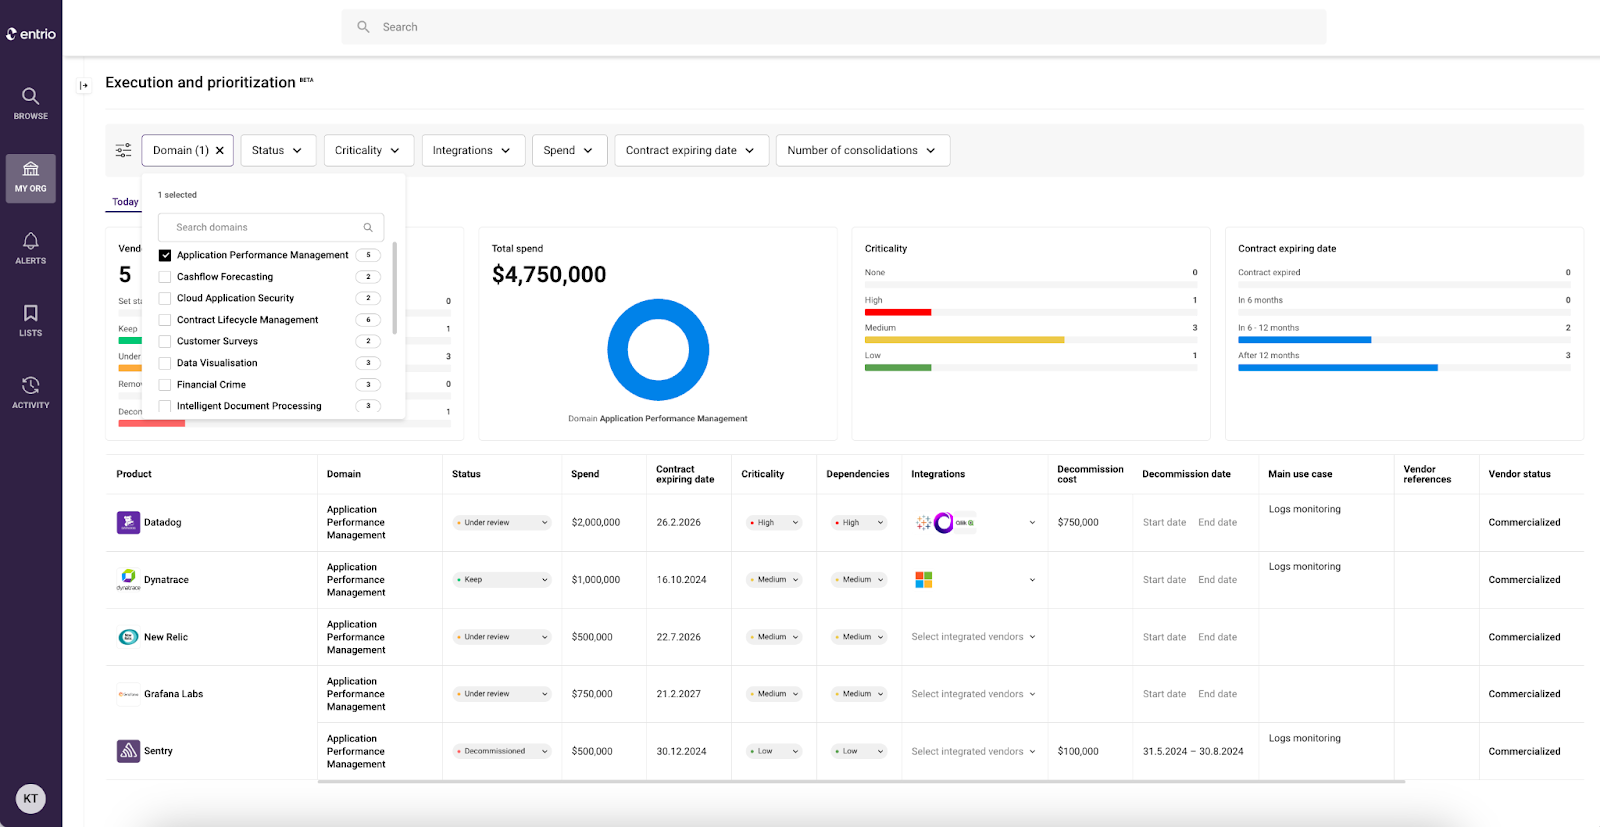
Task: Open the Status filter dropdown
Action: 278,150
